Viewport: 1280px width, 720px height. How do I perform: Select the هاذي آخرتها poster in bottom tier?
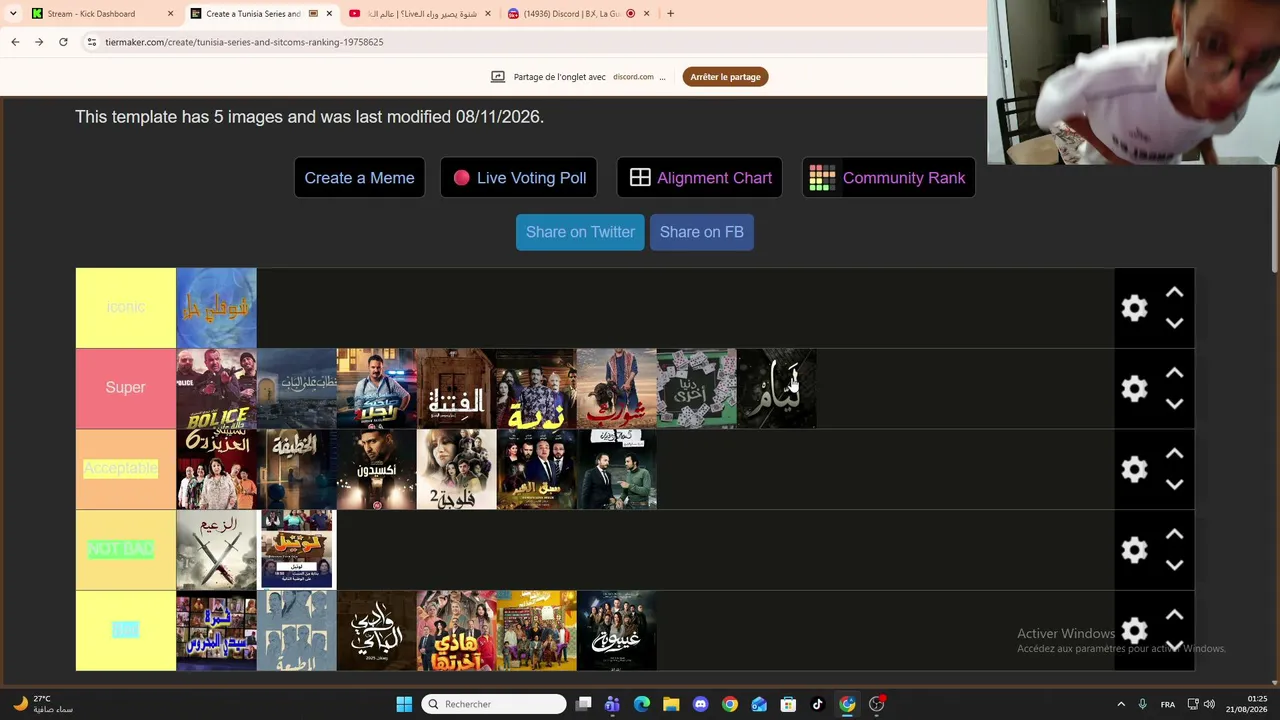(456, 630)
